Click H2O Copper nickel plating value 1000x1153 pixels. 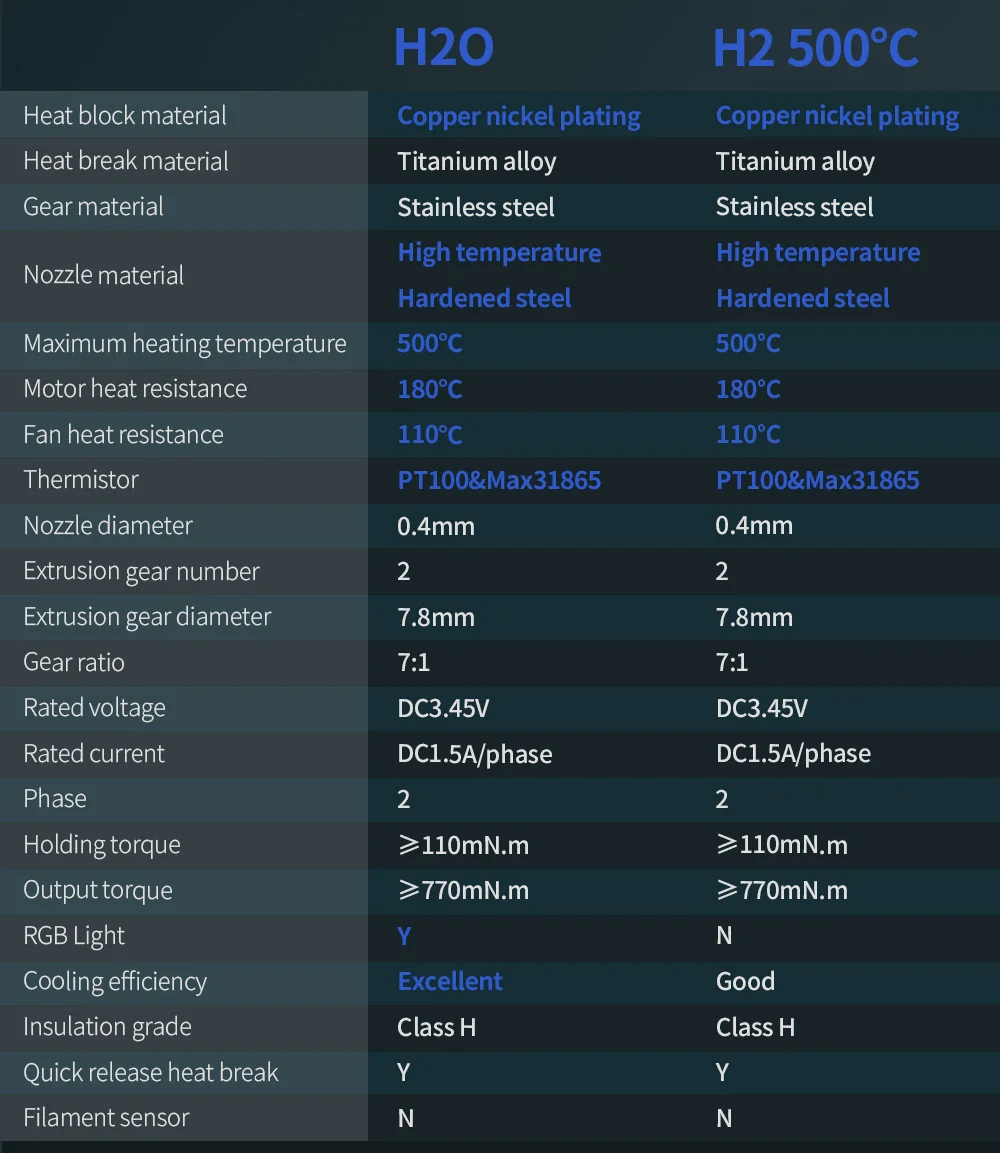pyautogui.click(x=519, y=116)
